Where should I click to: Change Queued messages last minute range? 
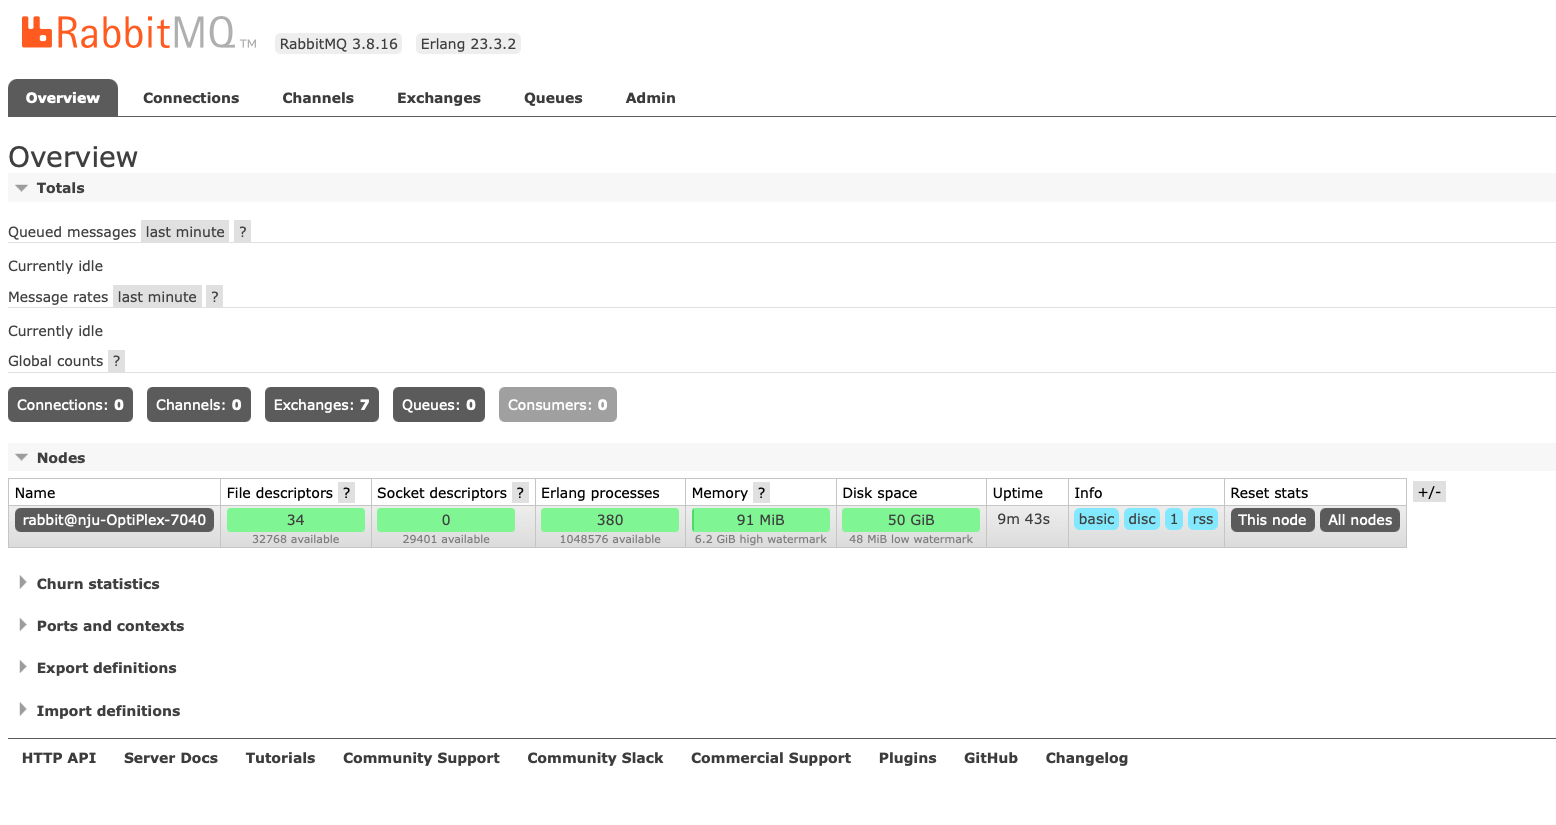tap(185, 231)
